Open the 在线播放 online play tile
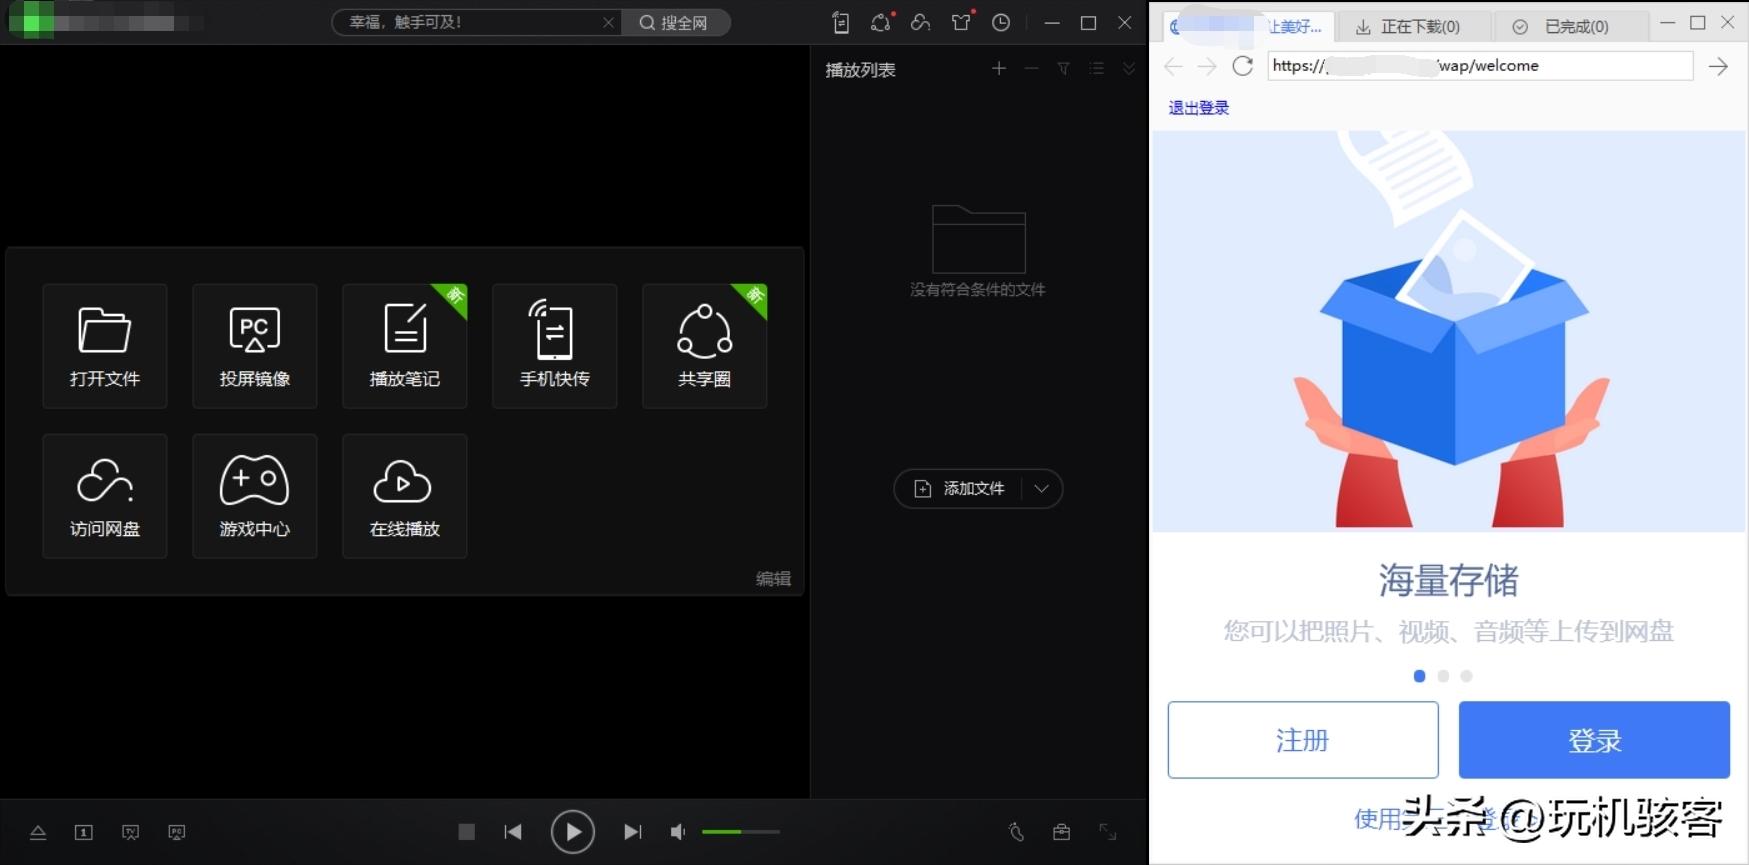Viewport: 1749px width, 865px height. (405, 496)
